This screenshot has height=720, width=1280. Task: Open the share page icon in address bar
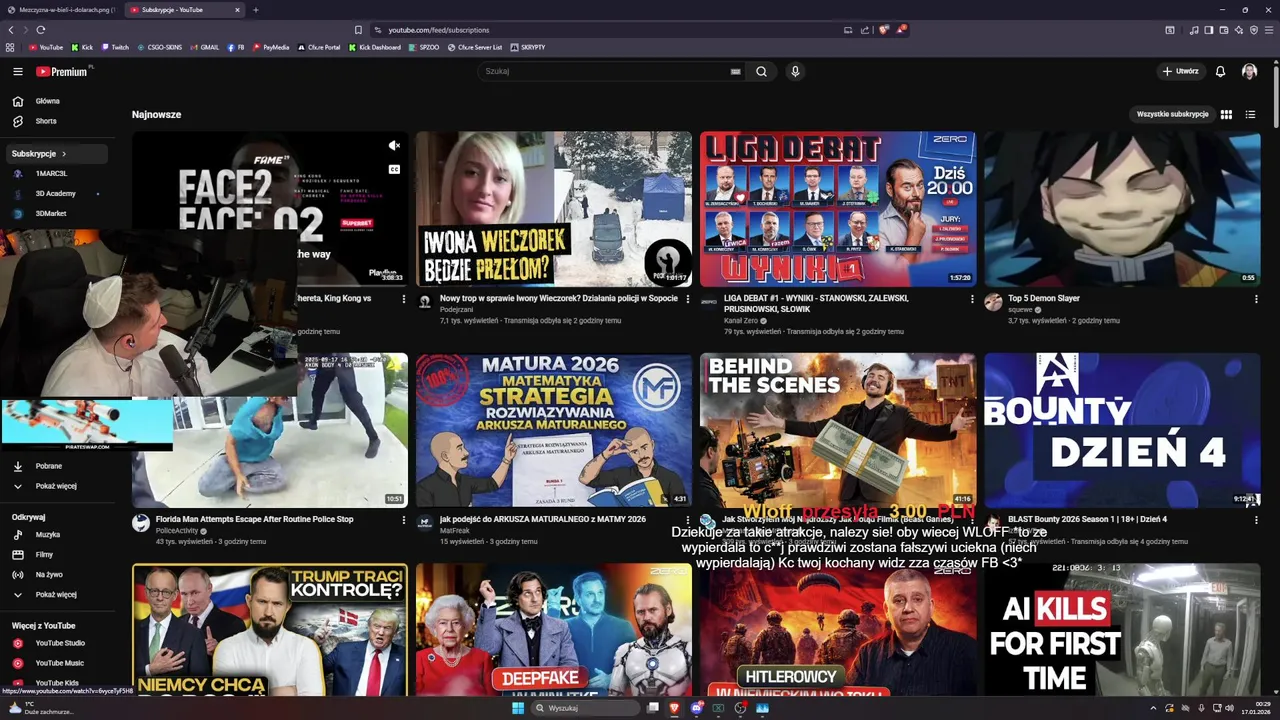(x=866, y=30)
